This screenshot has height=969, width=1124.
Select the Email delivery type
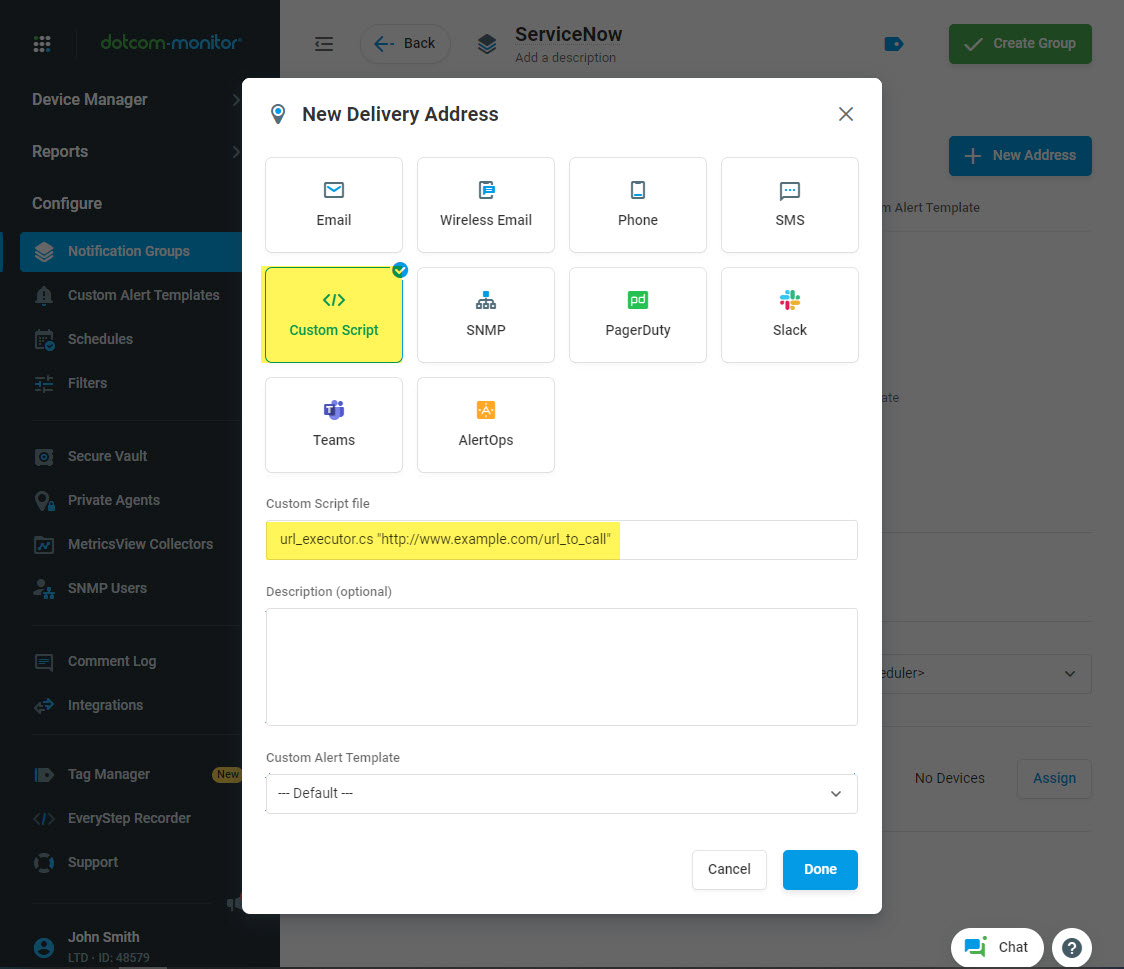[x=334, y=205]
